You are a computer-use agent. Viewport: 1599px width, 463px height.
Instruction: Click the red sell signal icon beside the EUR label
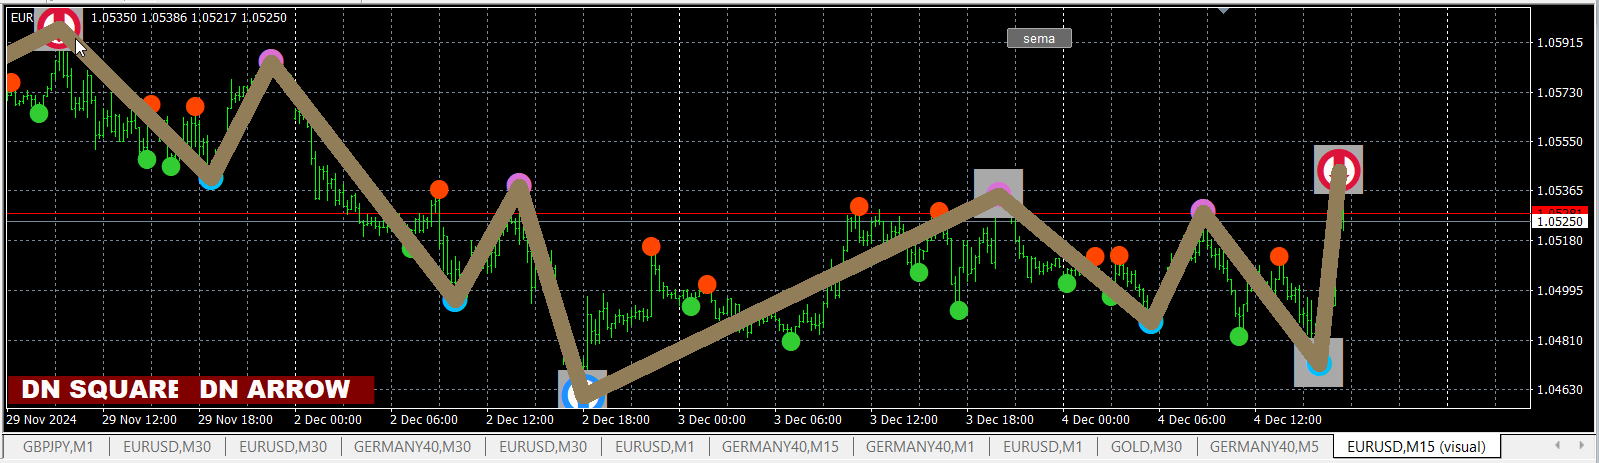(59, 26)
